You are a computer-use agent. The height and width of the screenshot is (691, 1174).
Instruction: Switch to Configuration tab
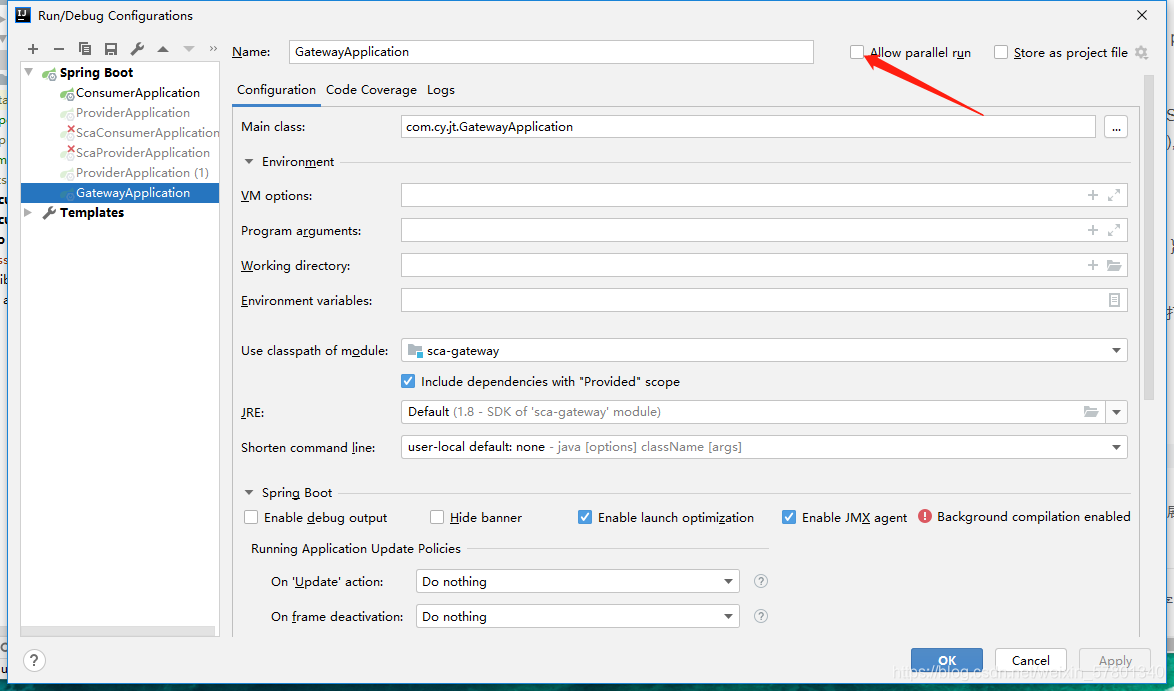(276, 90)
